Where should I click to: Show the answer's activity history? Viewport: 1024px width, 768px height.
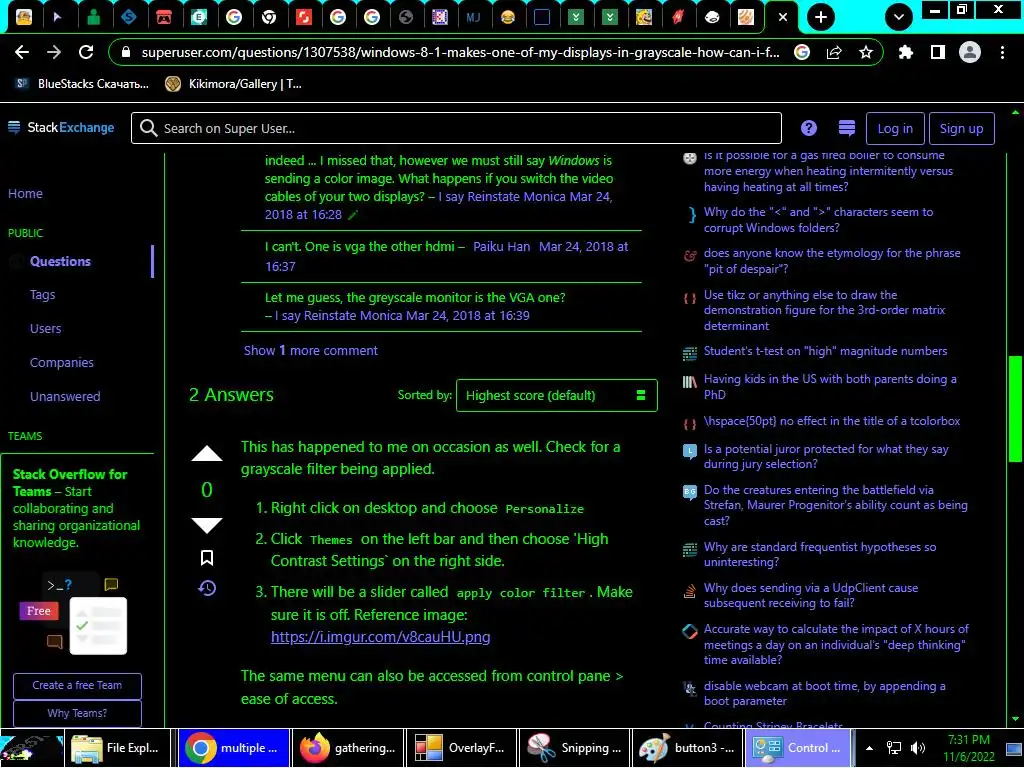tap(207, 588)
